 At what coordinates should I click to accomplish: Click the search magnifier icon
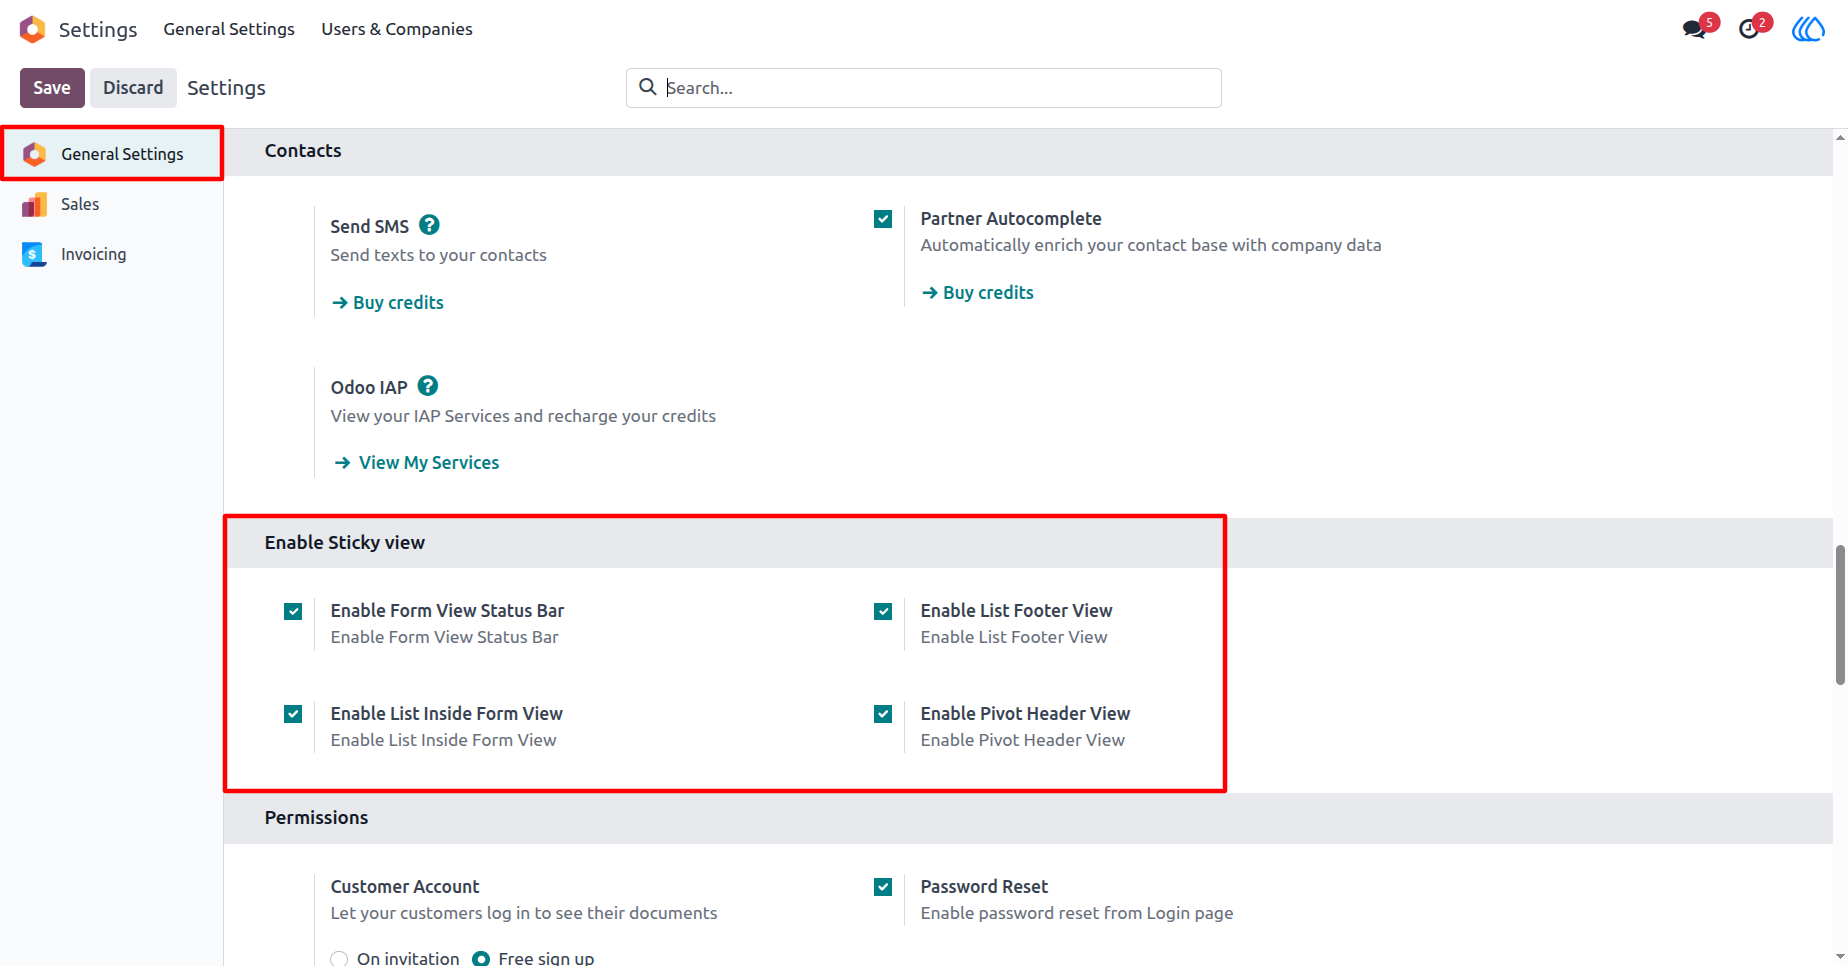coord(648,87)
